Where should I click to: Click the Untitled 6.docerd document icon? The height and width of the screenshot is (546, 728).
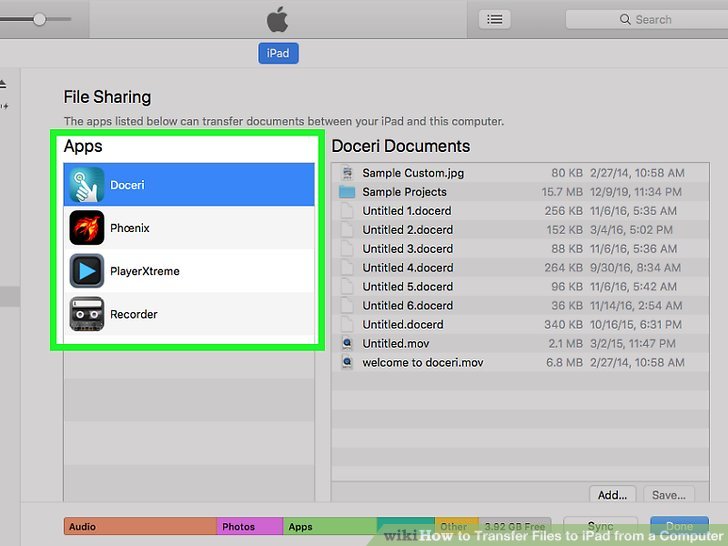[x=347, y=306]
